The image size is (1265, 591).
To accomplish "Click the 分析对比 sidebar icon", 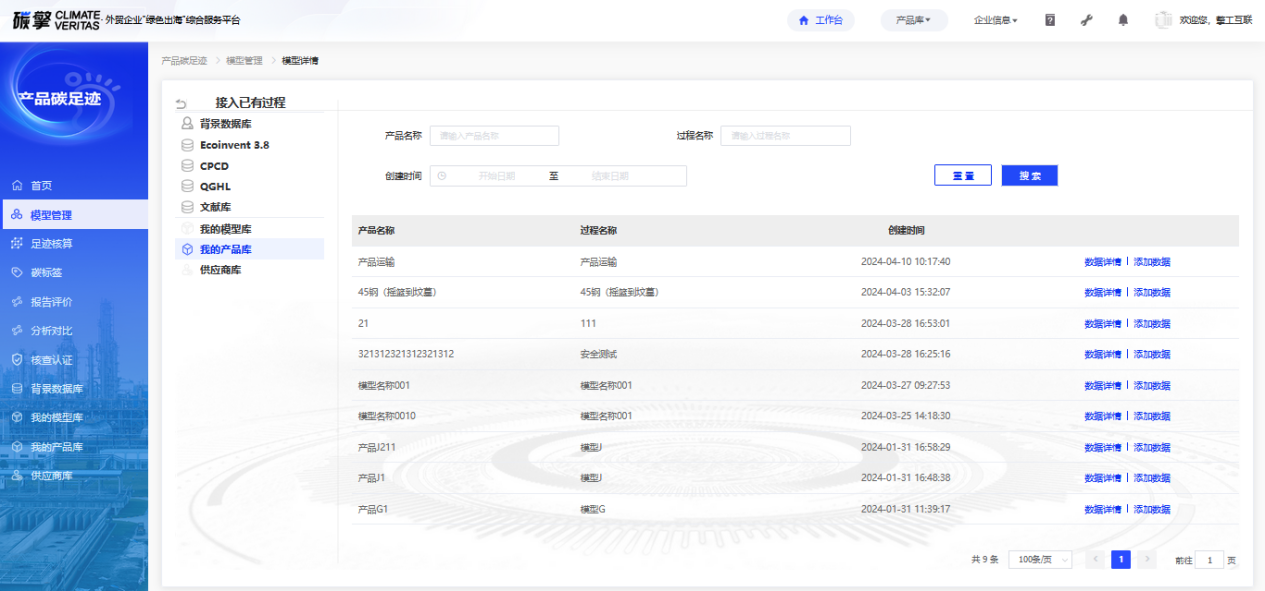I will point(17,330).
